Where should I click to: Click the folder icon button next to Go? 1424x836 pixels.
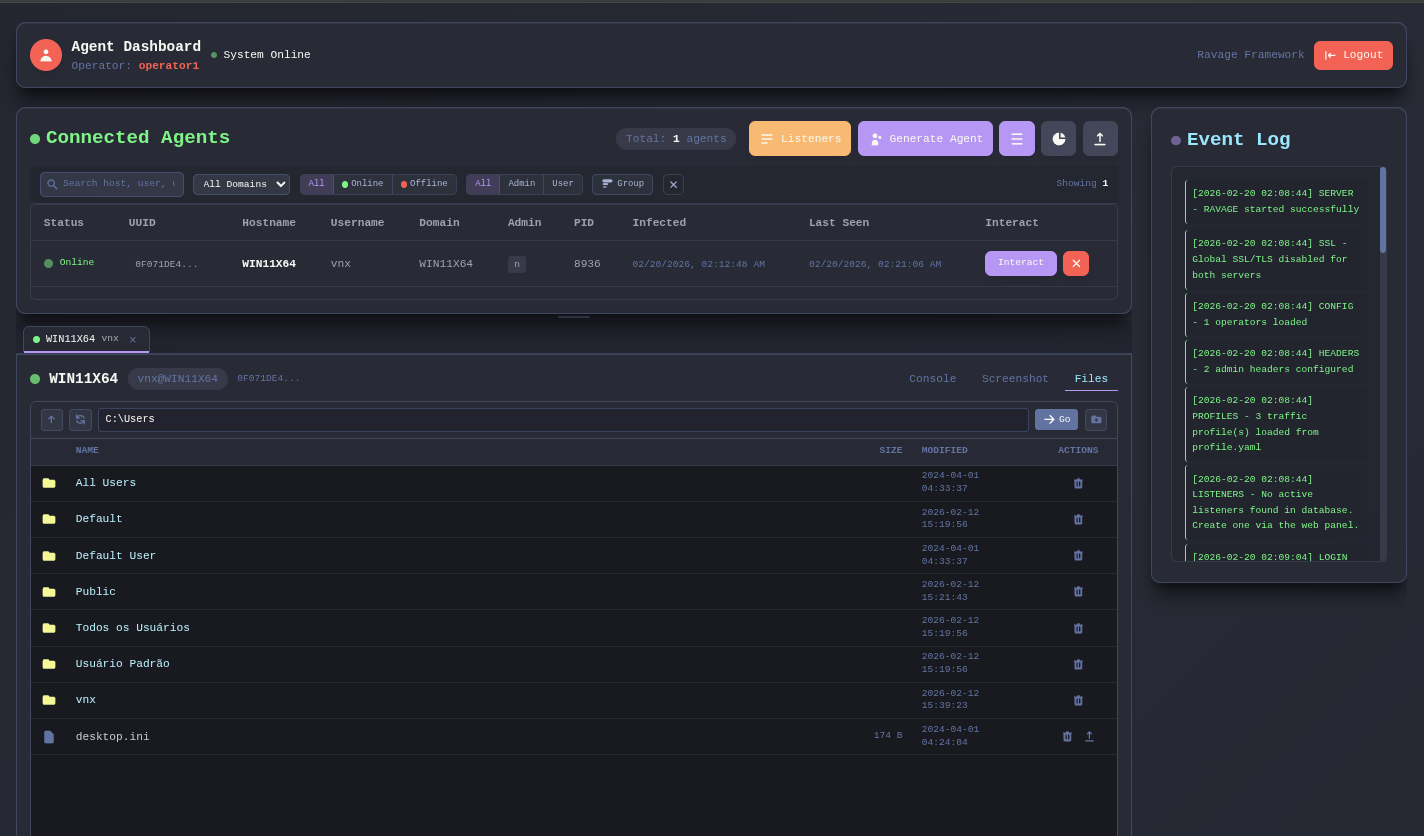[x=1096, y=420]
